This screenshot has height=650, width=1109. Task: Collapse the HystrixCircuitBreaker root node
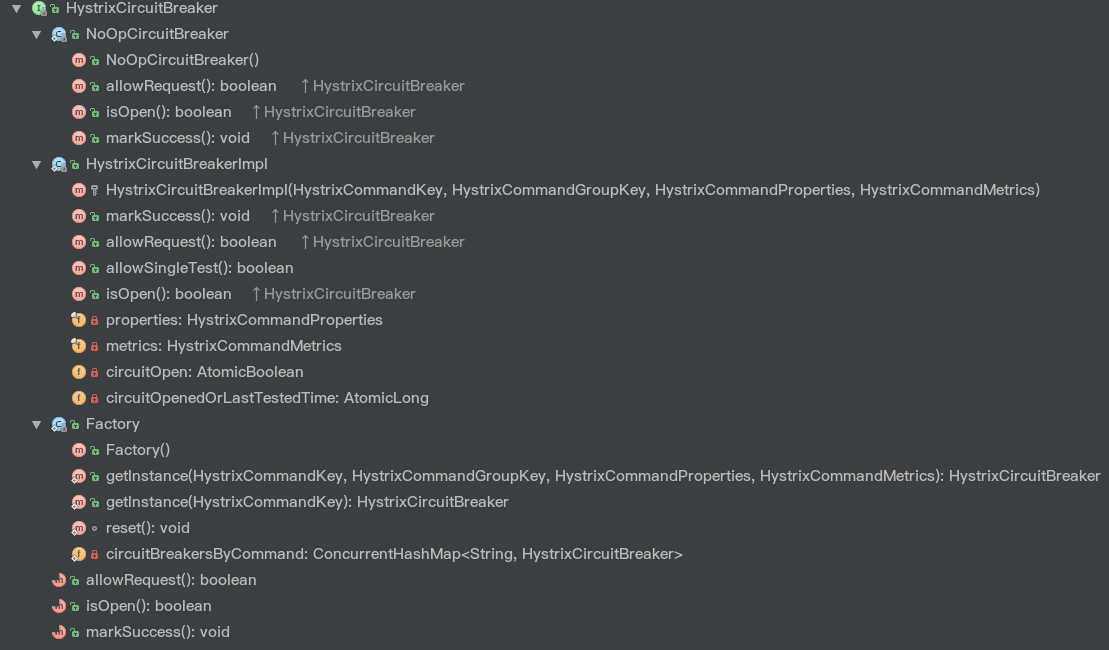coord(16,8)
